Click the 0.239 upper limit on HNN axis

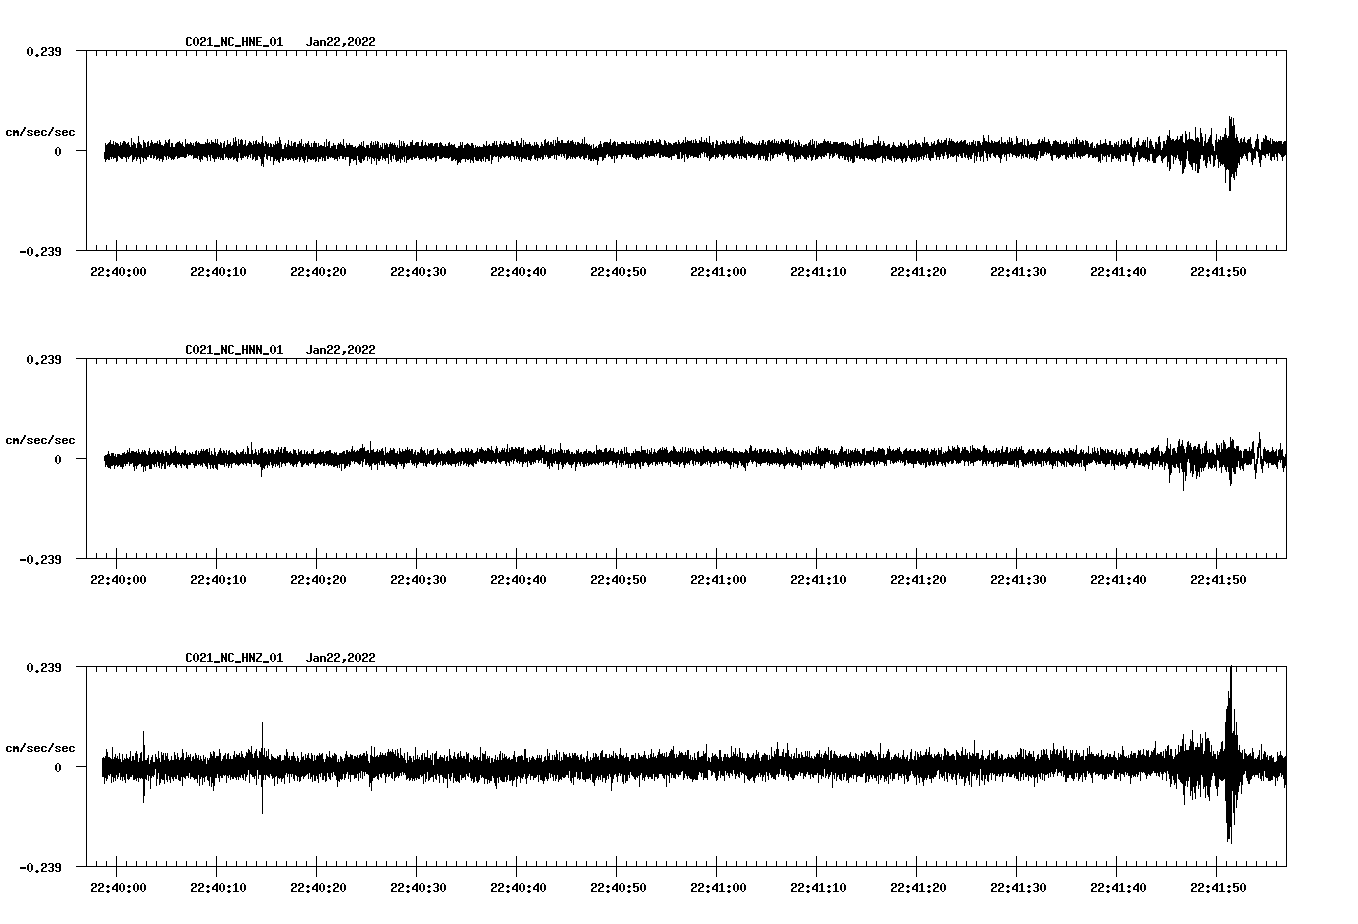(x=44, y=359)
